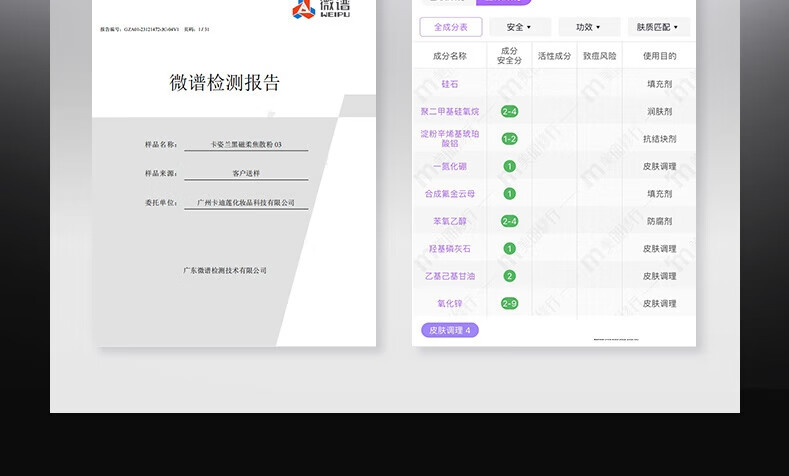The height and width of the screenshot is (476, 789).
Task: Click the 致痘风险 column header
Action: tap(600, 56)
